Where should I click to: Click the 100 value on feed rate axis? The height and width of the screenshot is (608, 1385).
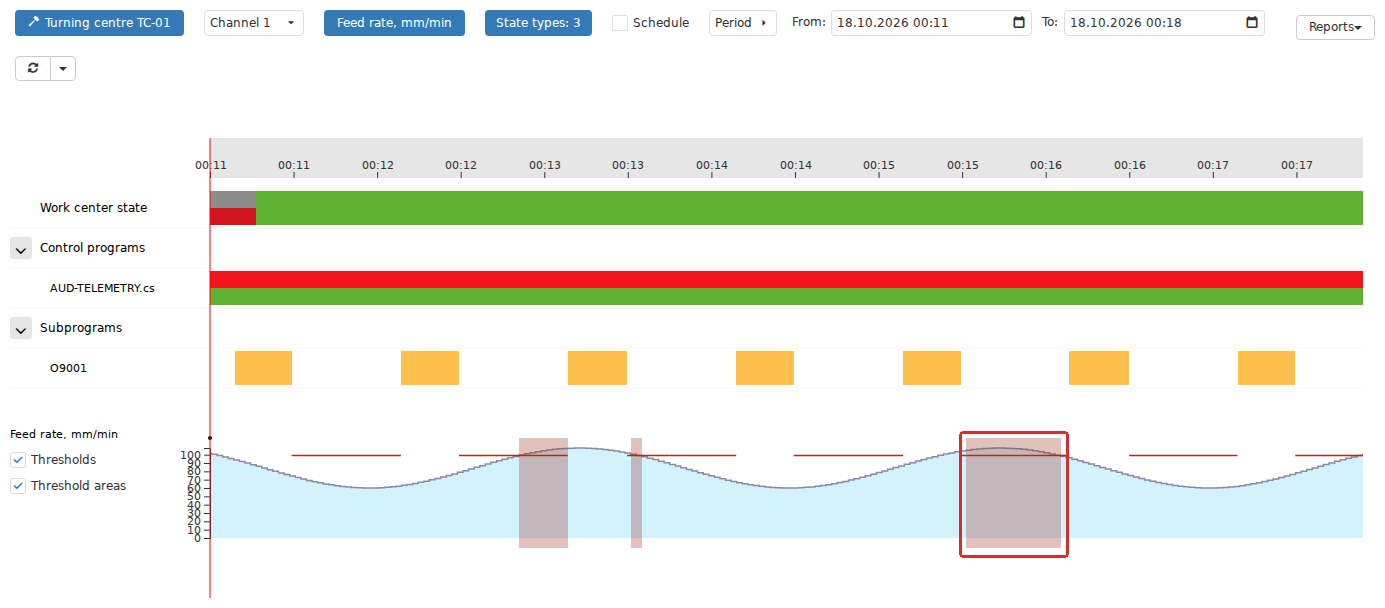click(190, 455)
